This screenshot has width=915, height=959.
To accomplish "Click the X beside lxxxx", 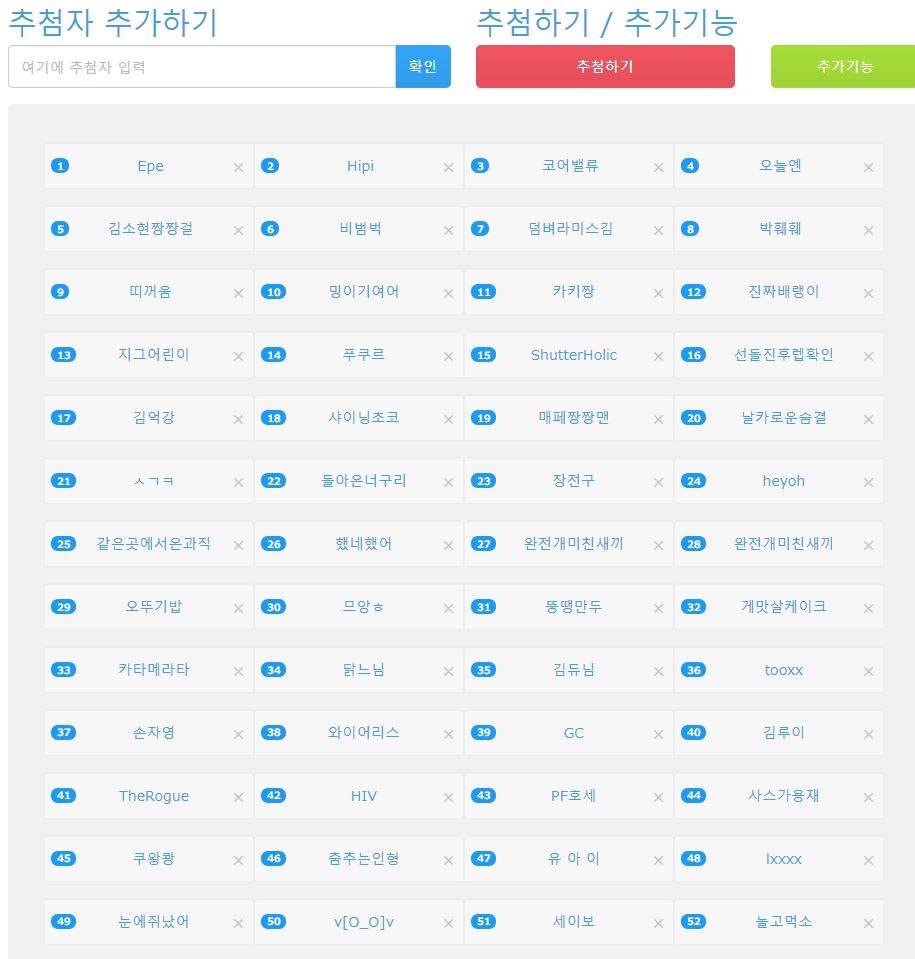I will point(868,861).
